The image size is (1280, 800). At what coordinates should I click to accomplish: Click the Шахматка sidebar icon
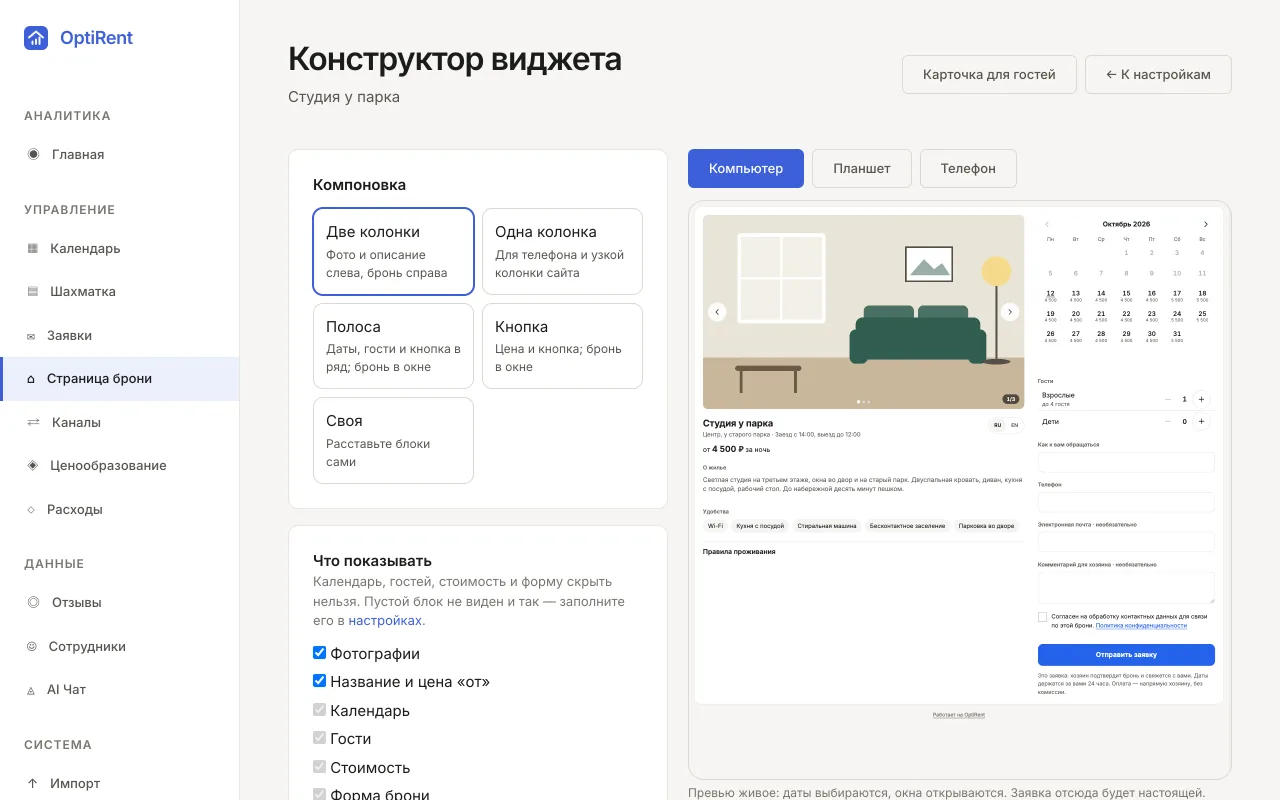(x=33, y=292)
